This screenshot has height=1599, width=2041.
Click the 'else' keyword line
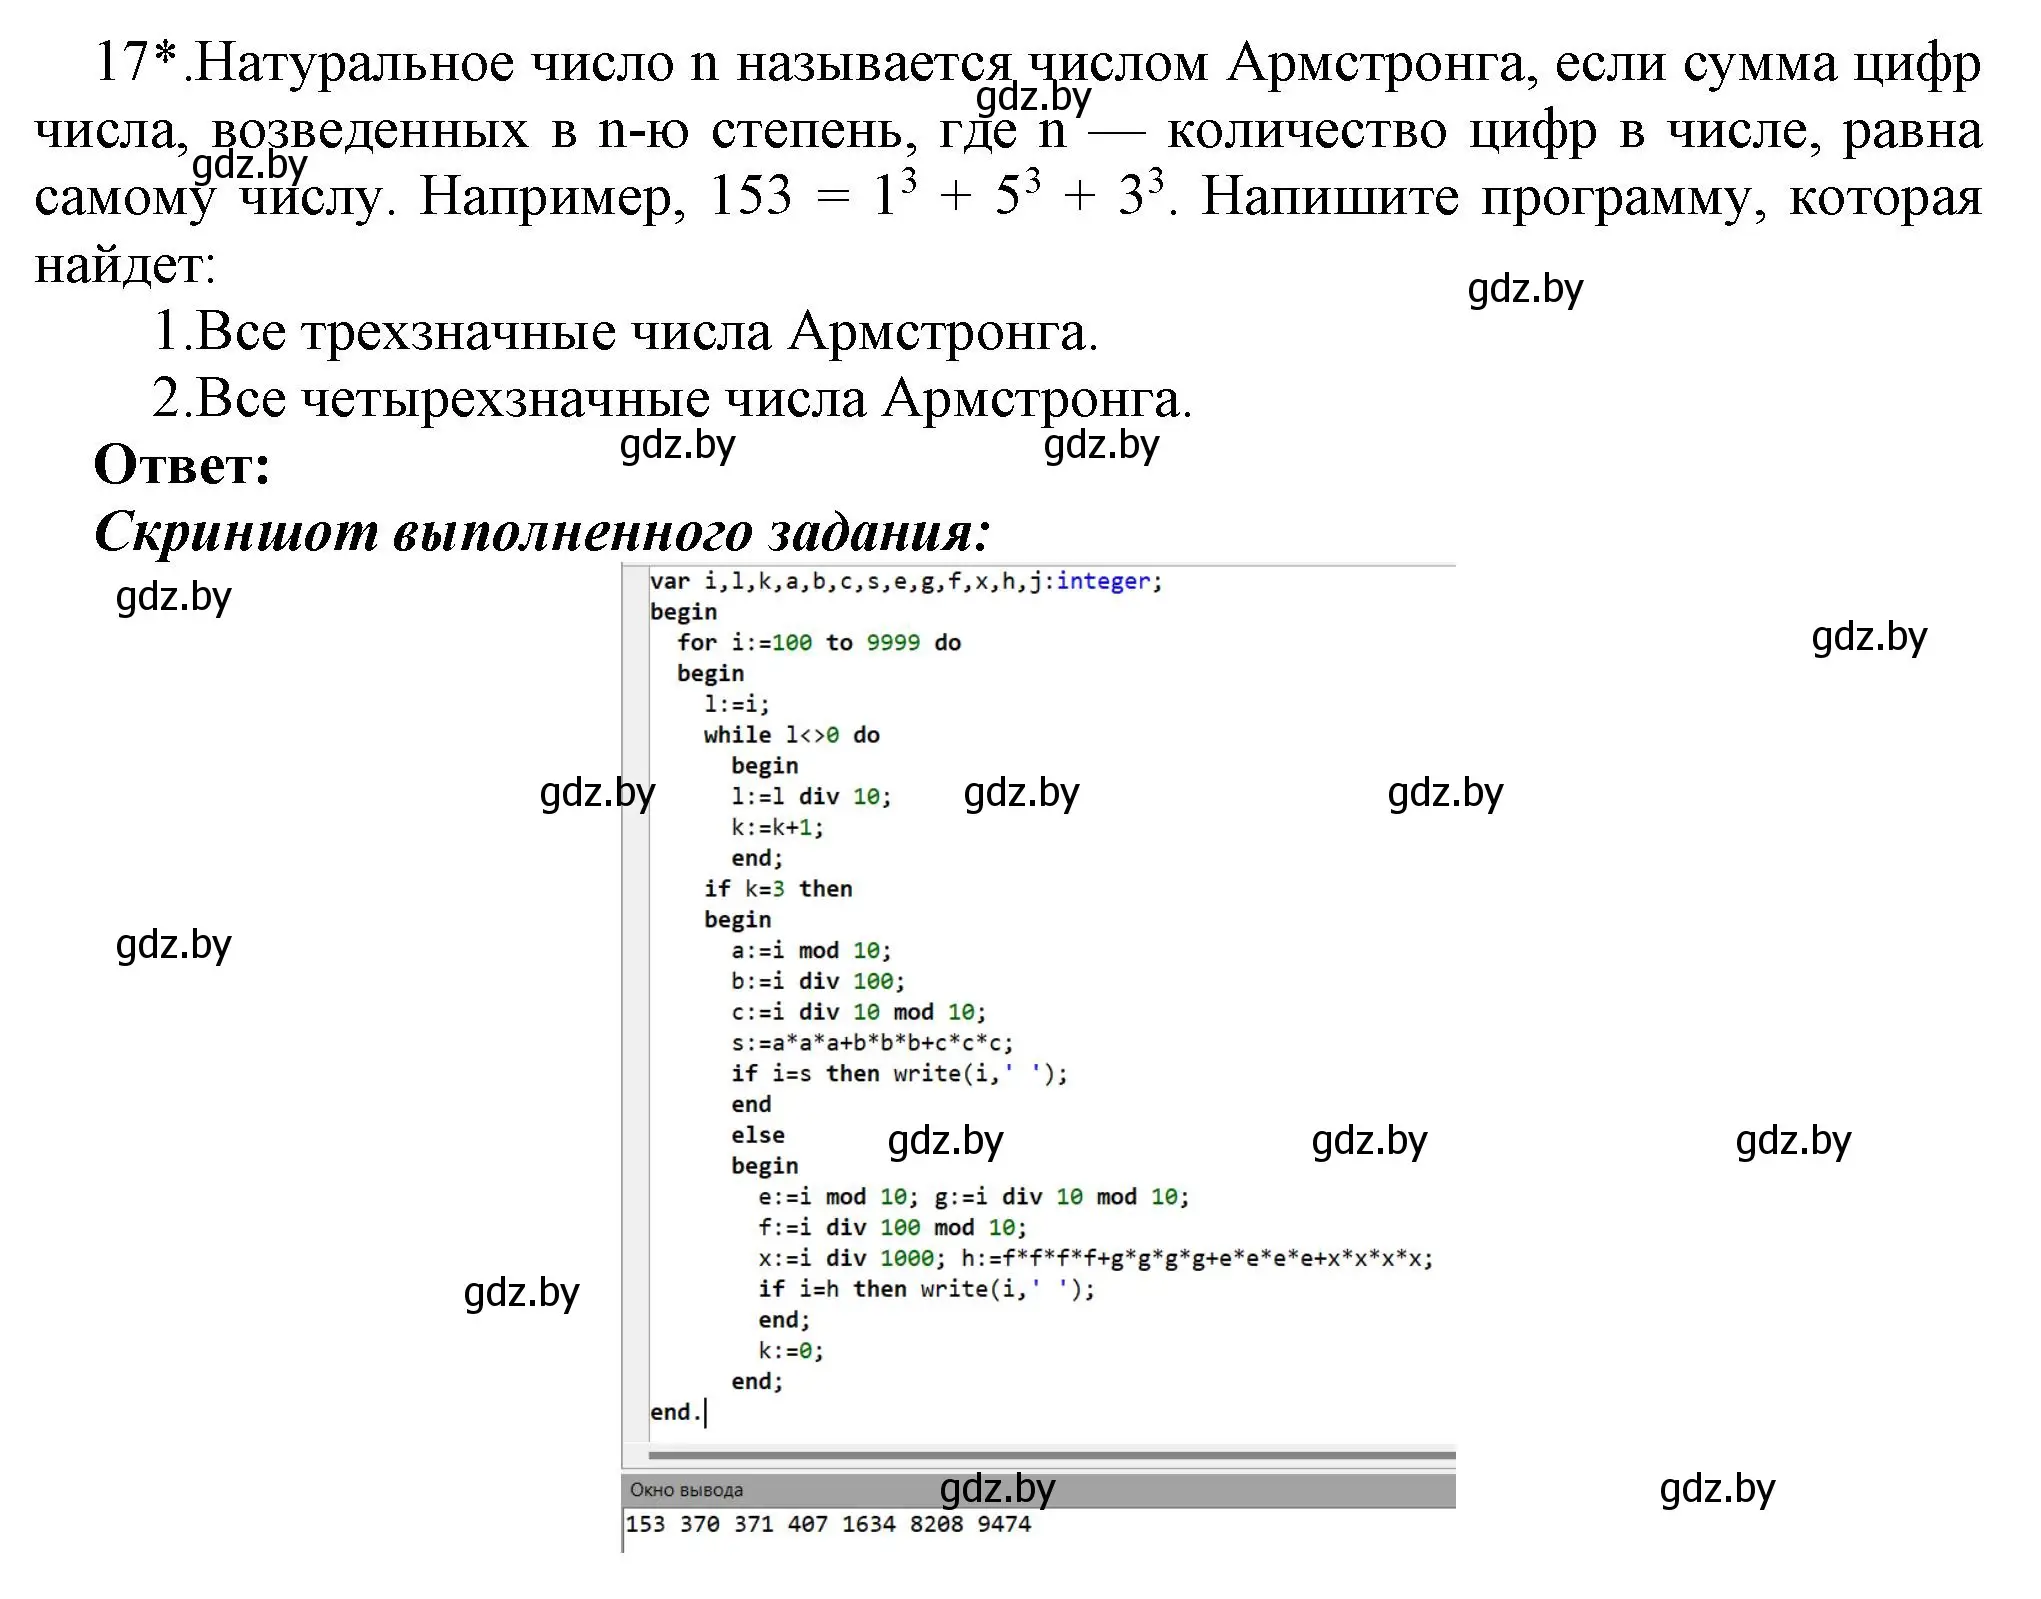click(758, 1136)
